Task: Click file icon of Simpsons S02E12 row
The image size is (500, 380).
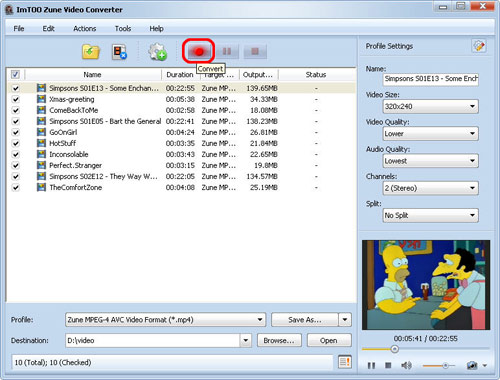Action: 41,176
